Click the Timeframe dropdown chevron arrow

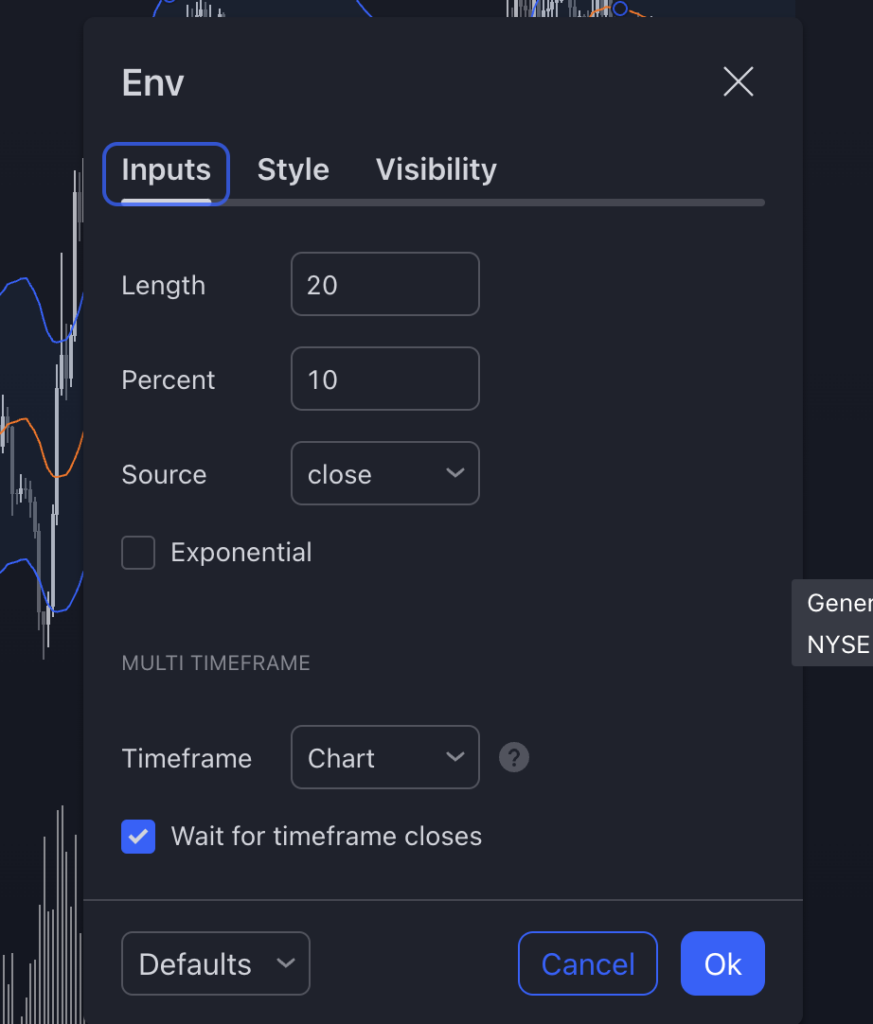coord(455,757)
